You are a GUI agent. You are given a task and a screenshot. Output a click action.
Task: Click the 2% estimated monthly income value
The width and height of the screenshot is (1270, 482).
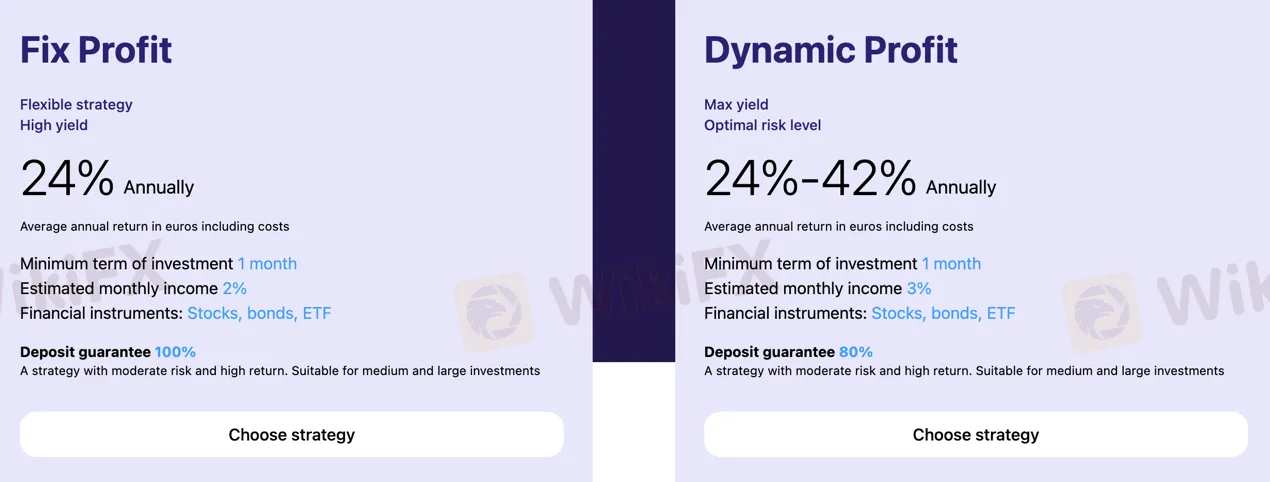234,289
